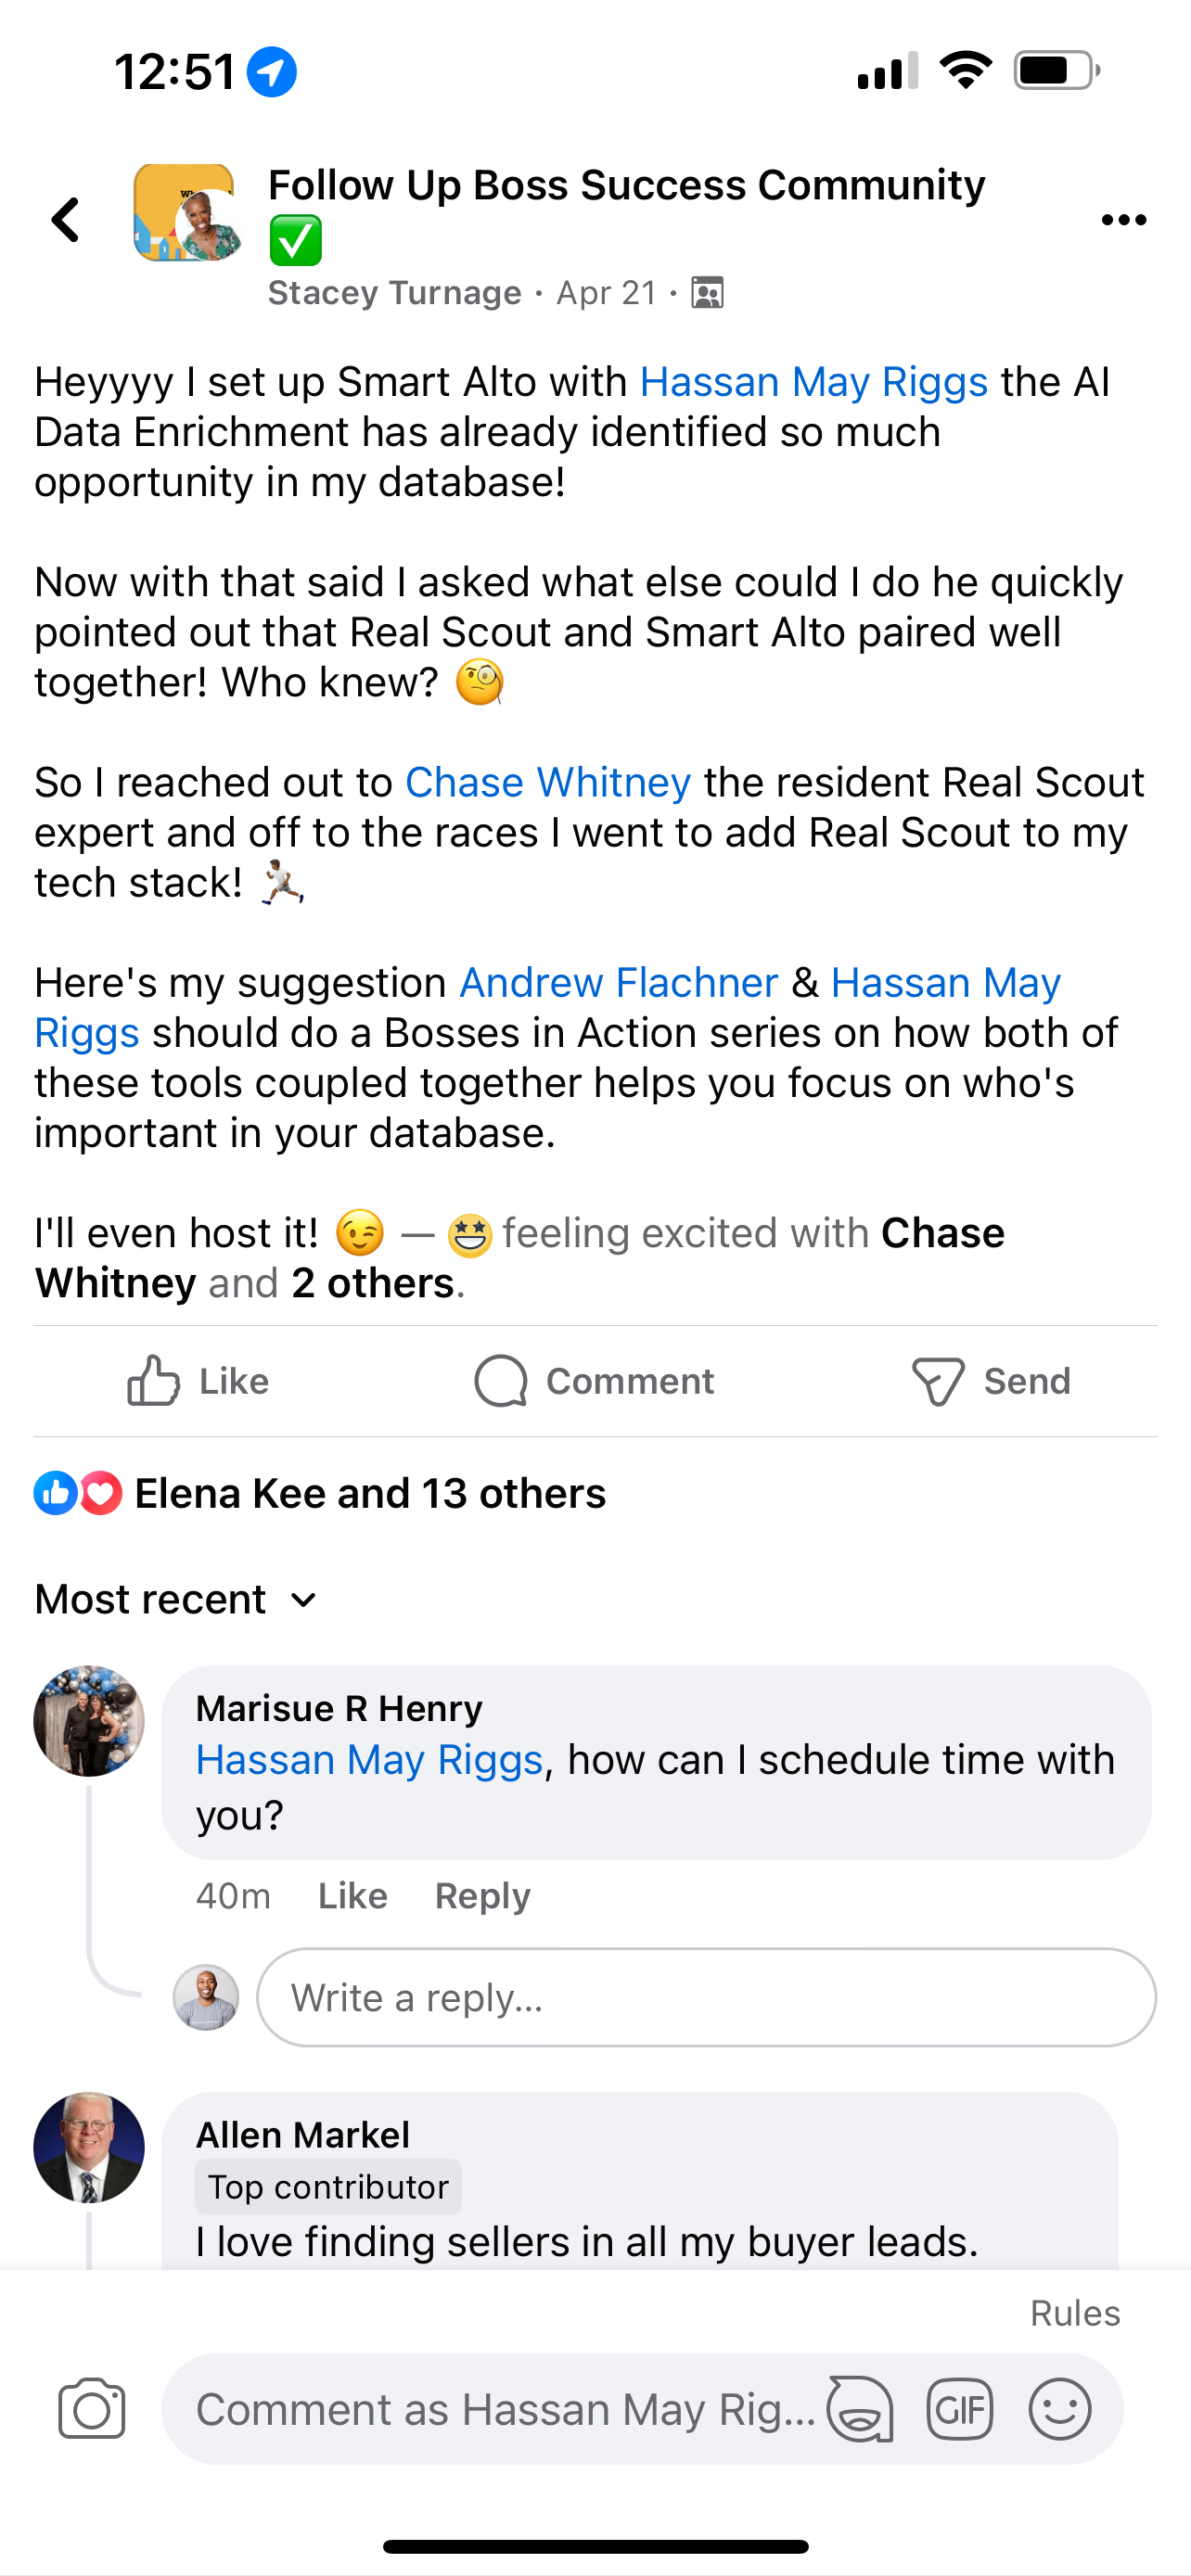Reply to Marisue R Henry's comment
The height and width of the screenshot is (2576, 1191).
[x=482, y=1896]
